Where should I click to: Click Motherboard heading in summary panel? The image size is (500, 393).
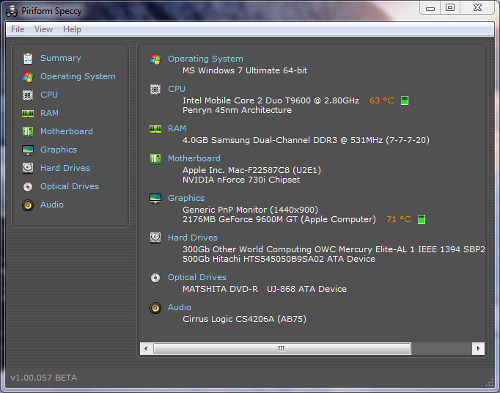(x=194, y=158)
